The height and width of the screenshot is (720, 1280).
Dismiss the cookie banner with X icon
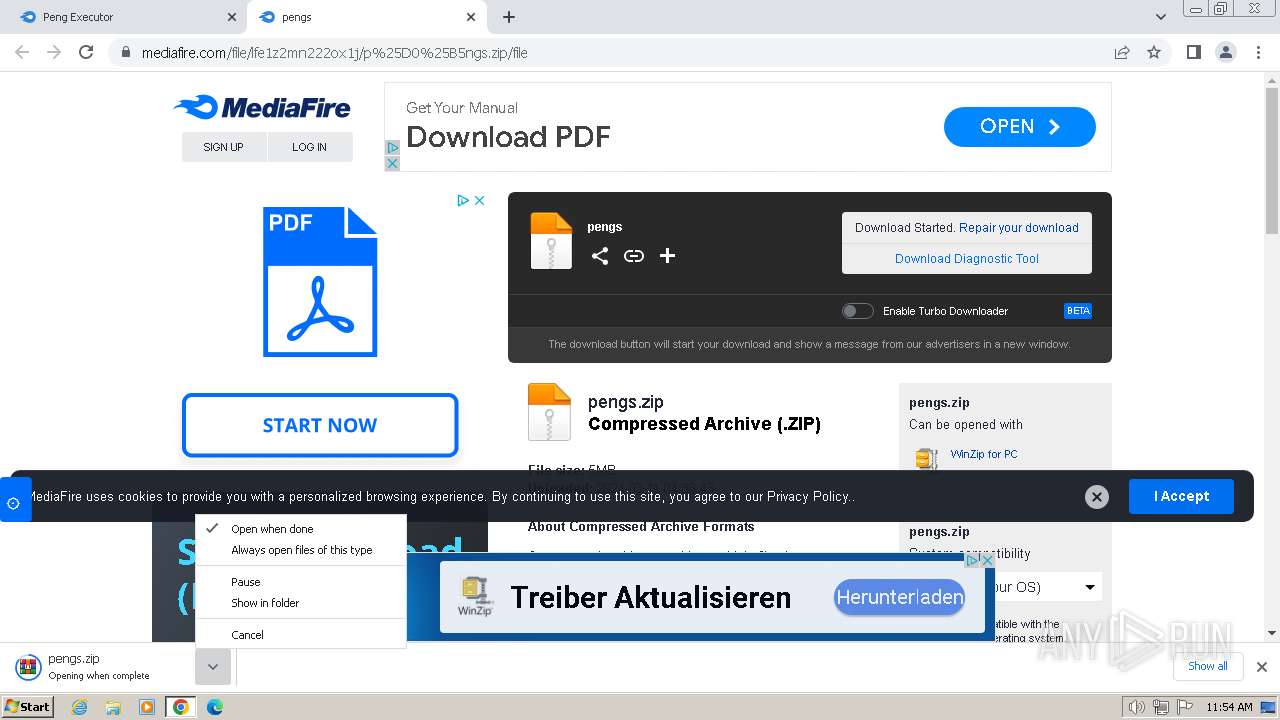coord(1097,497)
